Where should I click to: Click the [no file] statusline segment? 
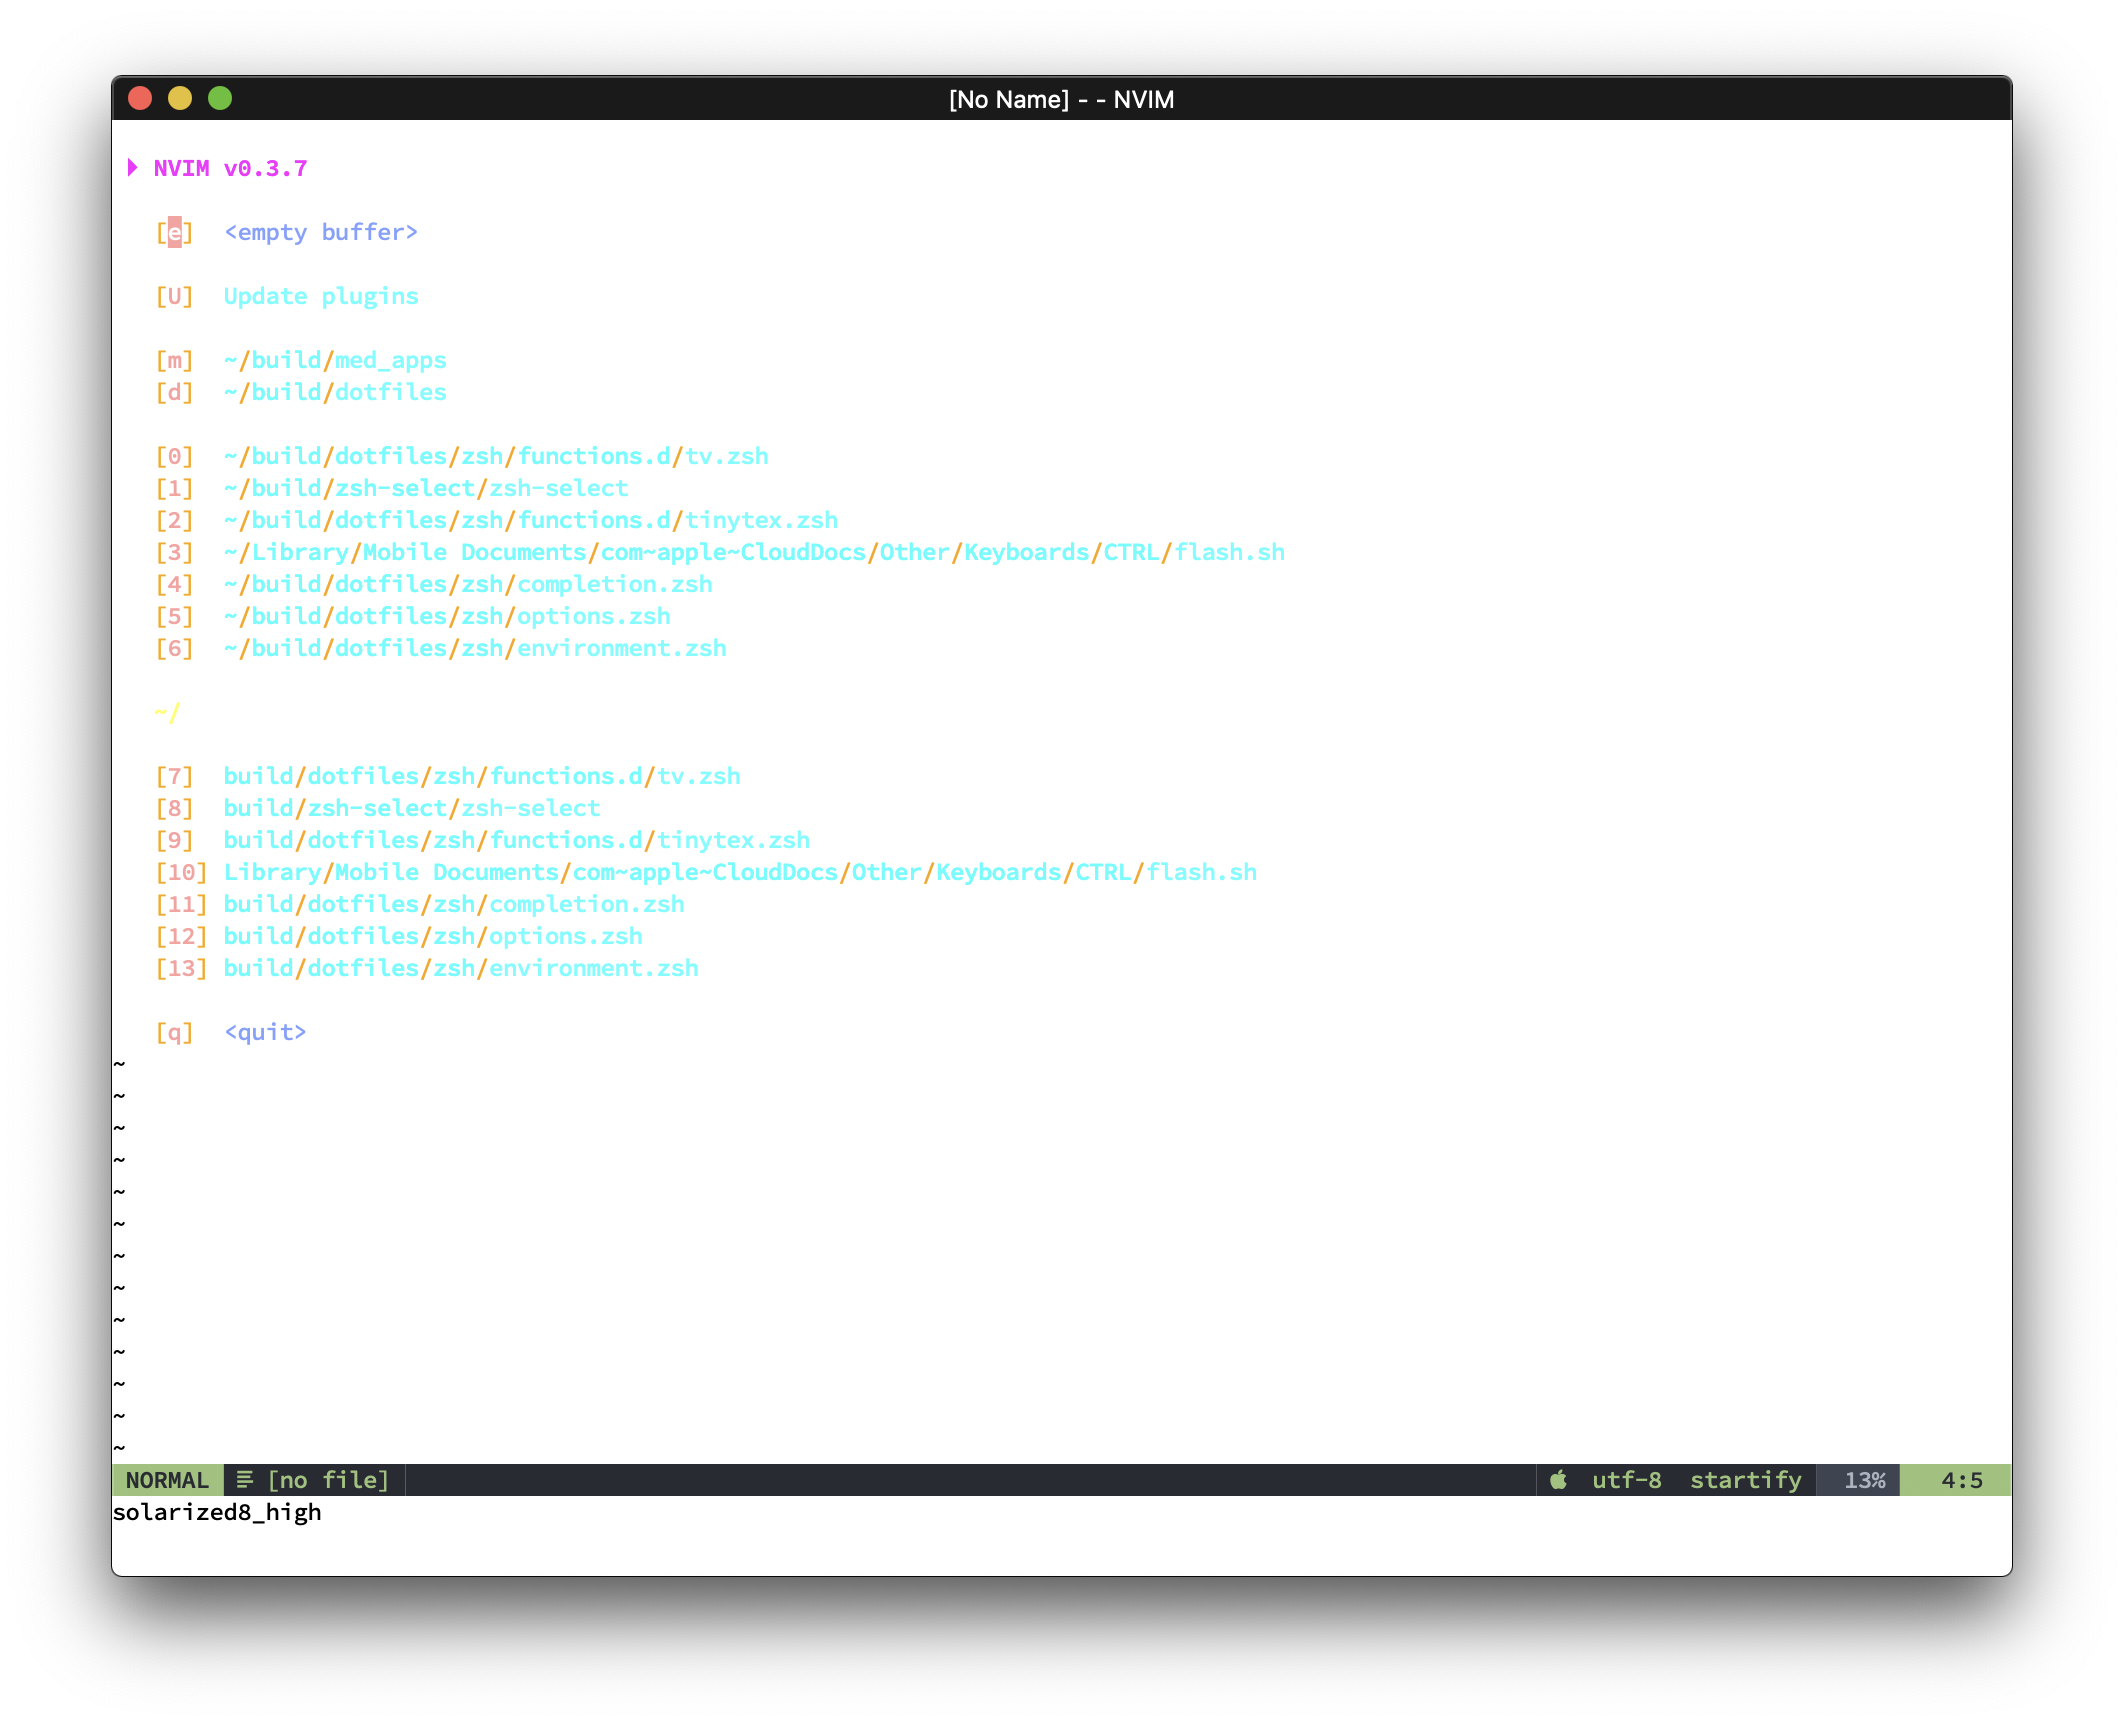click(x=329, y=1480)
